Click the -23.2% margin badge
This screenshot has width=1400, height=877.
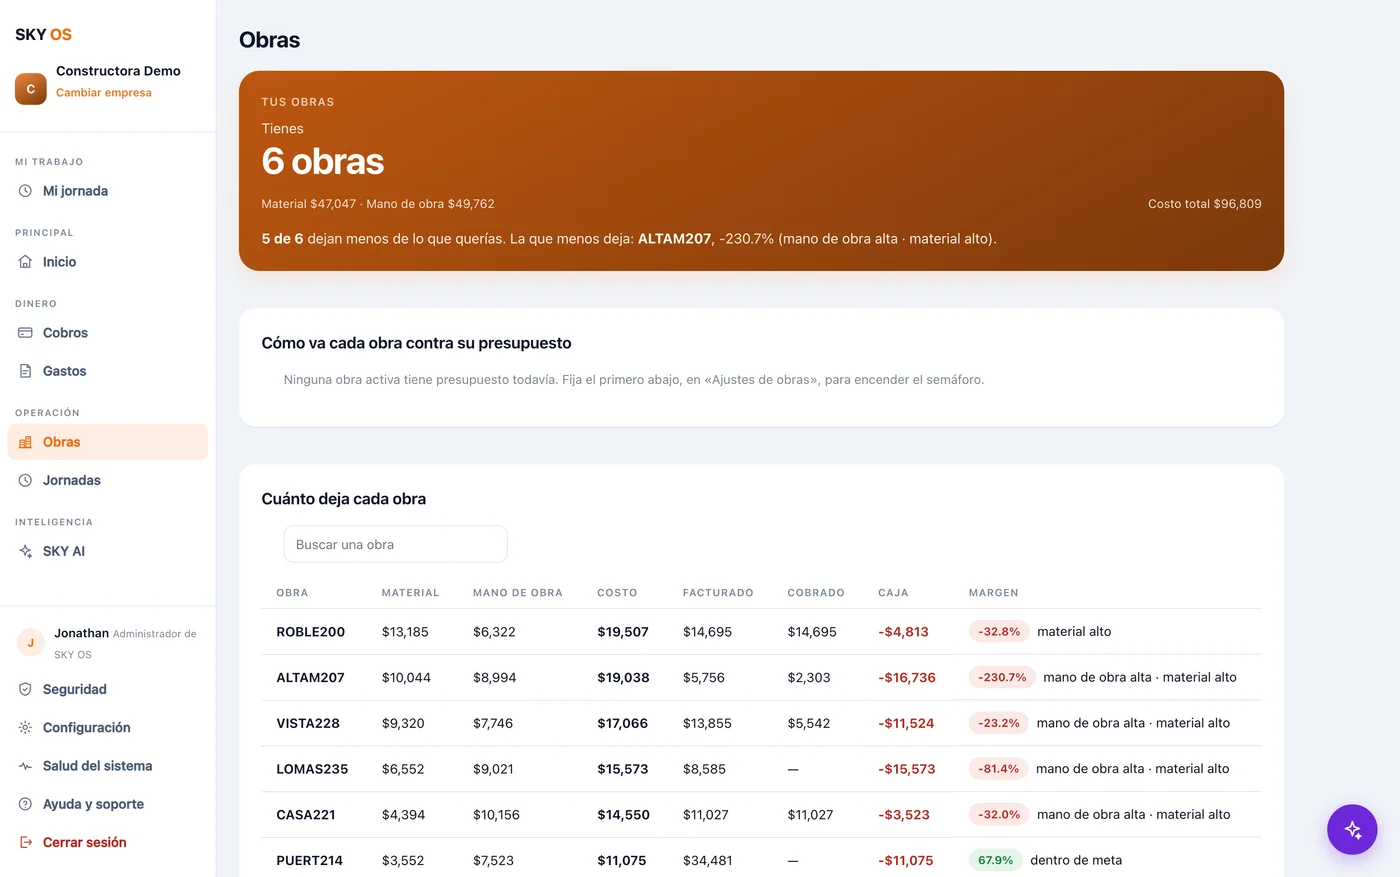pos(999,723)
